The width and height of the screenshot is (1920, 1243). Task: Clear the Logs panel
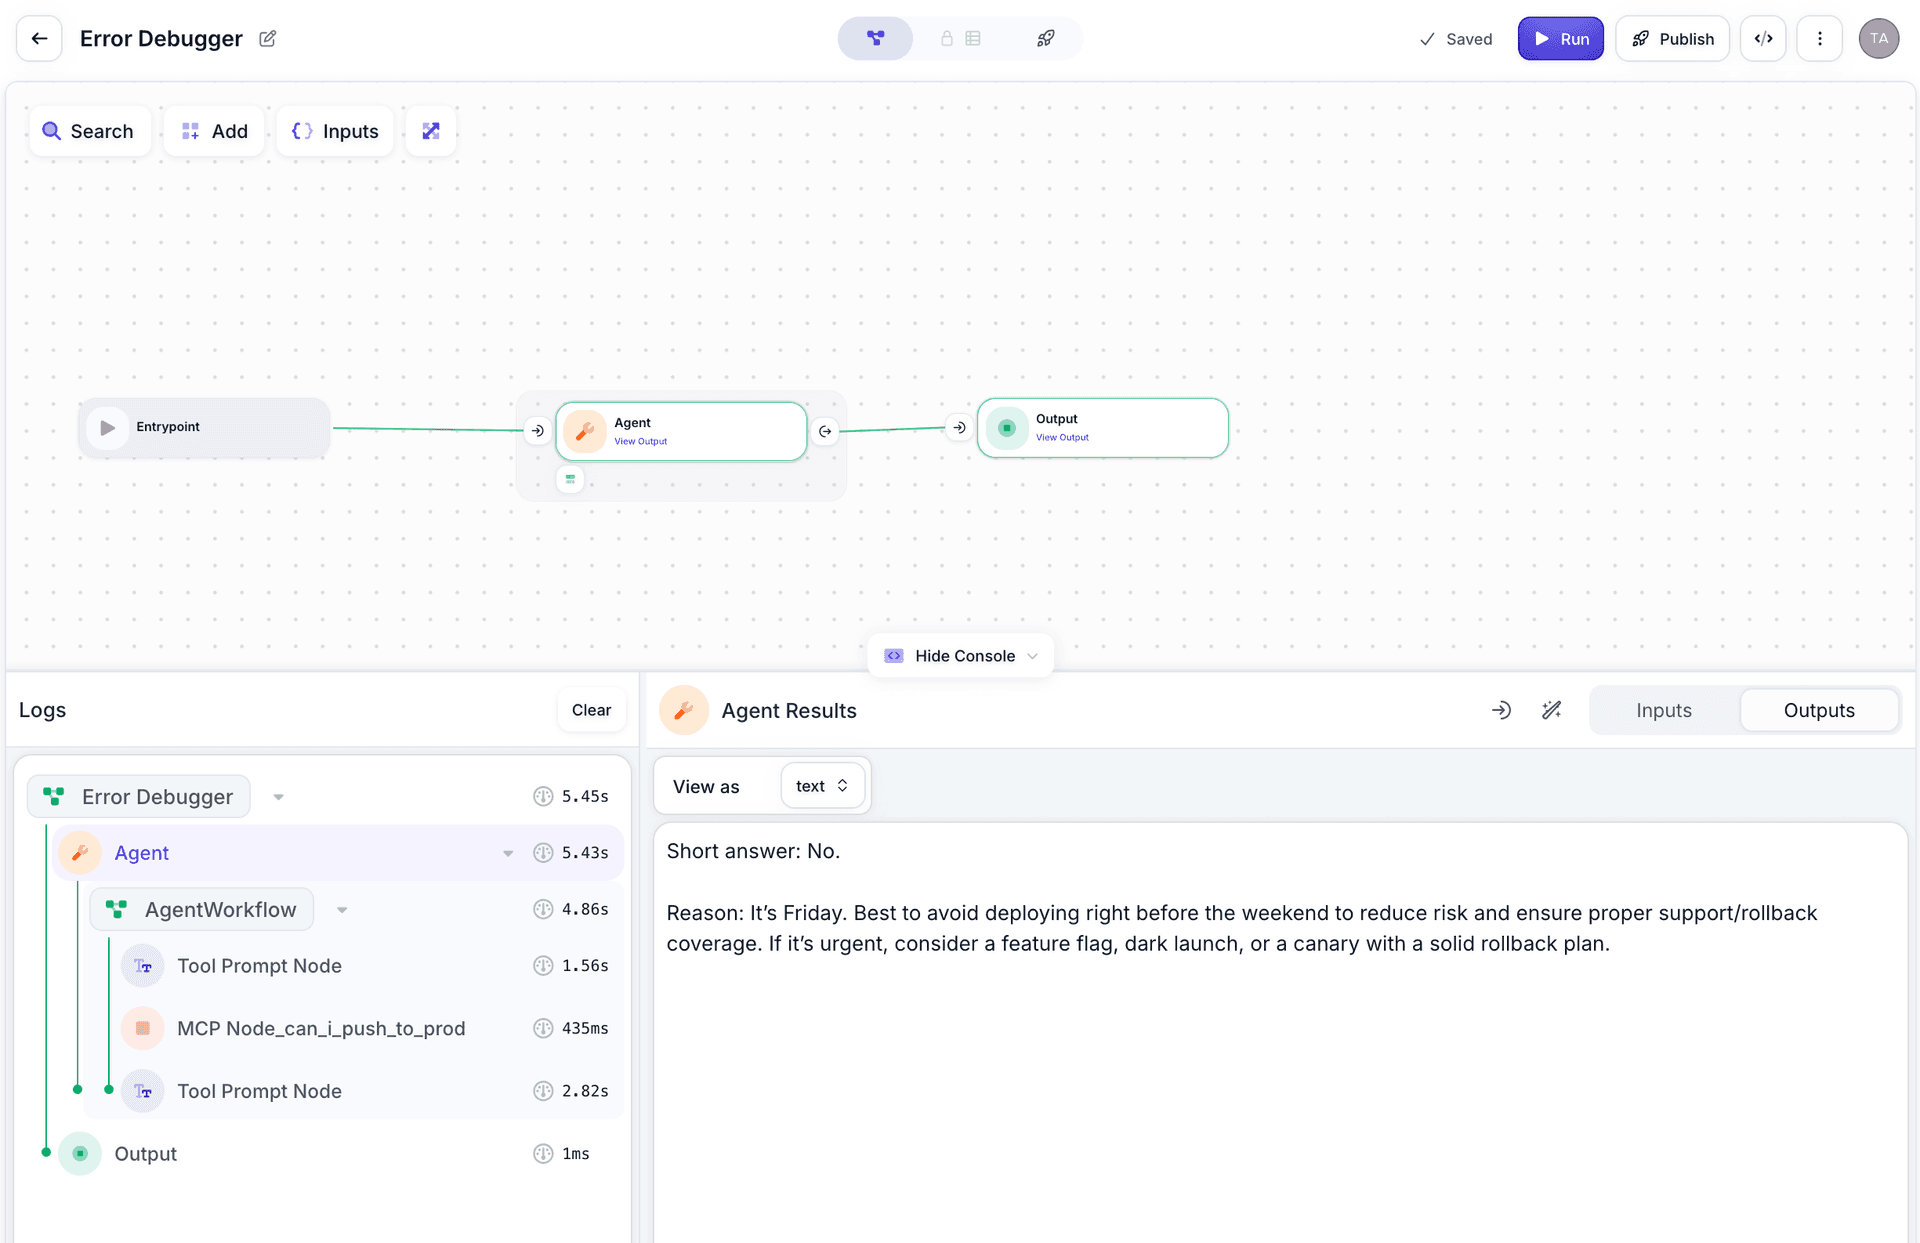(591, 710)
